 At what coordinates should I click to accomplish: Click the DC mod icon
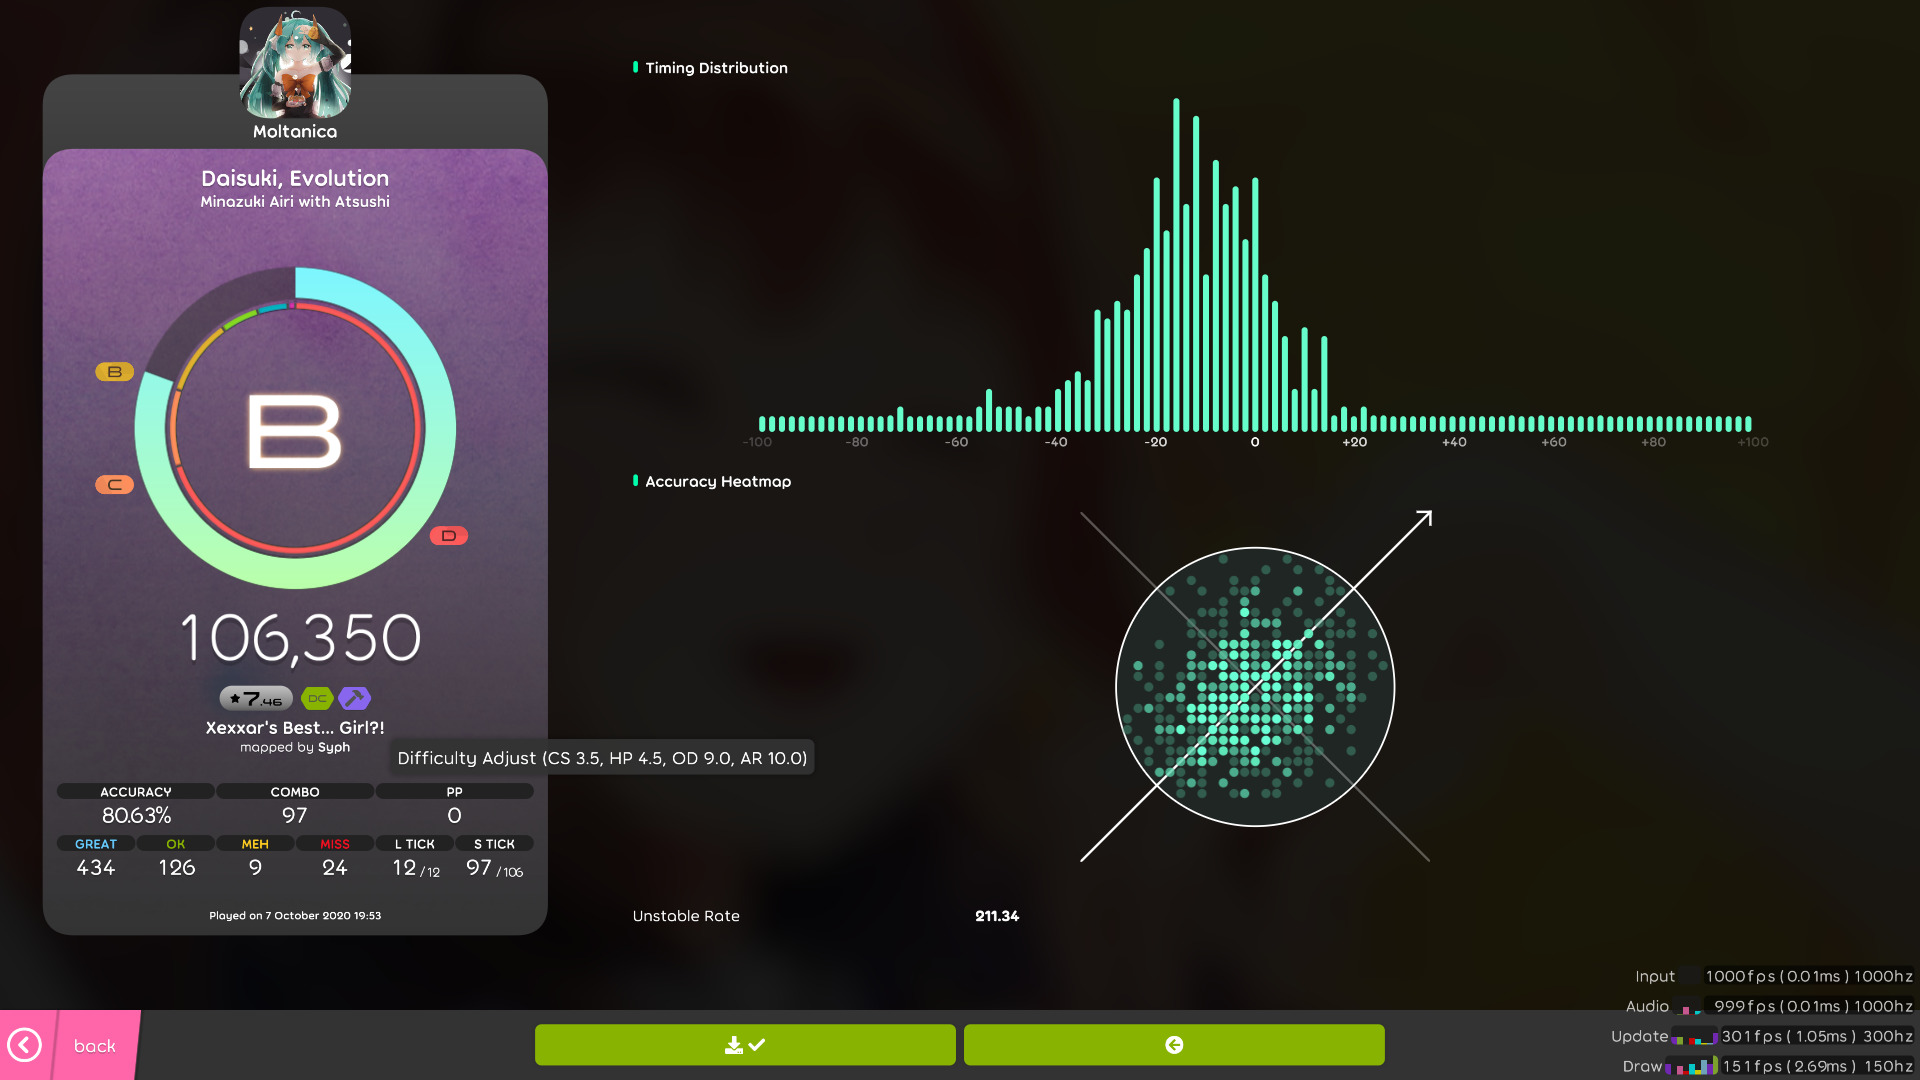[317, 698]
